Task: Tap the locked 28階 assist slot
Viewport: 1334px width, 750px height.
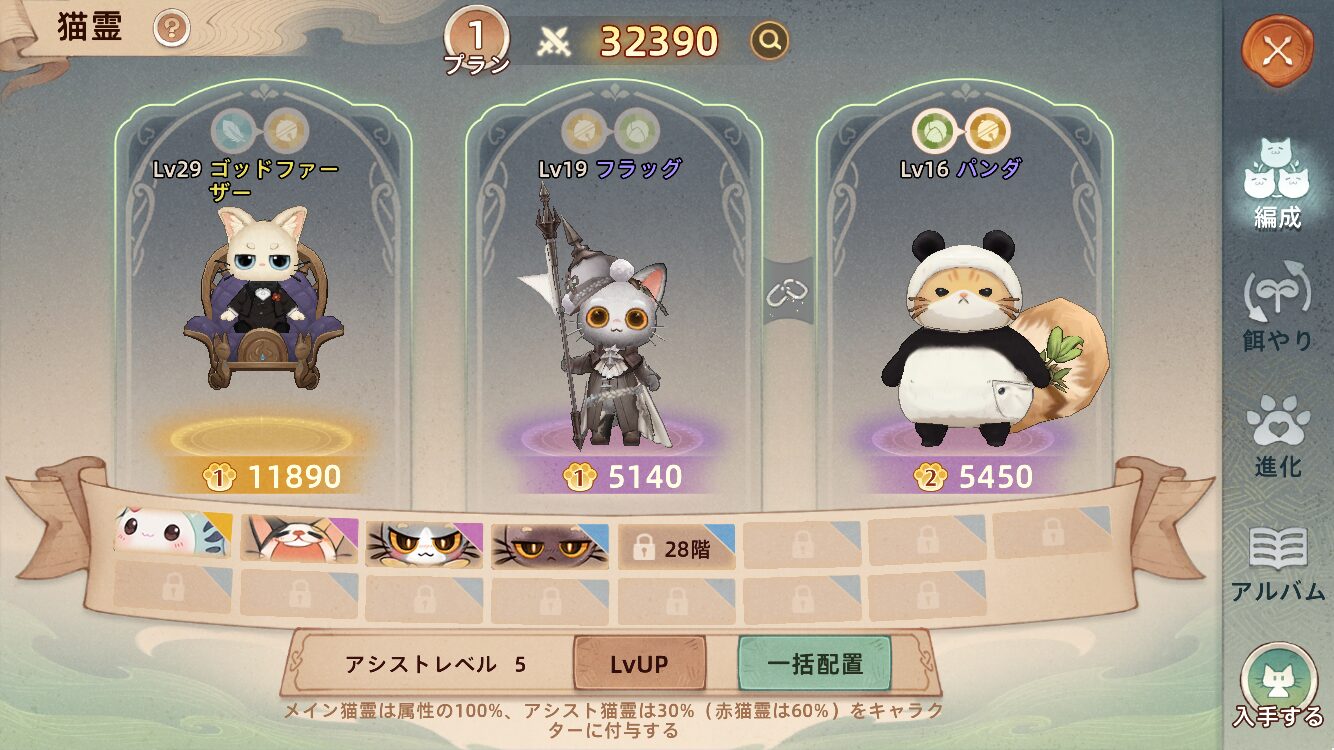Action: pos(676,547)
